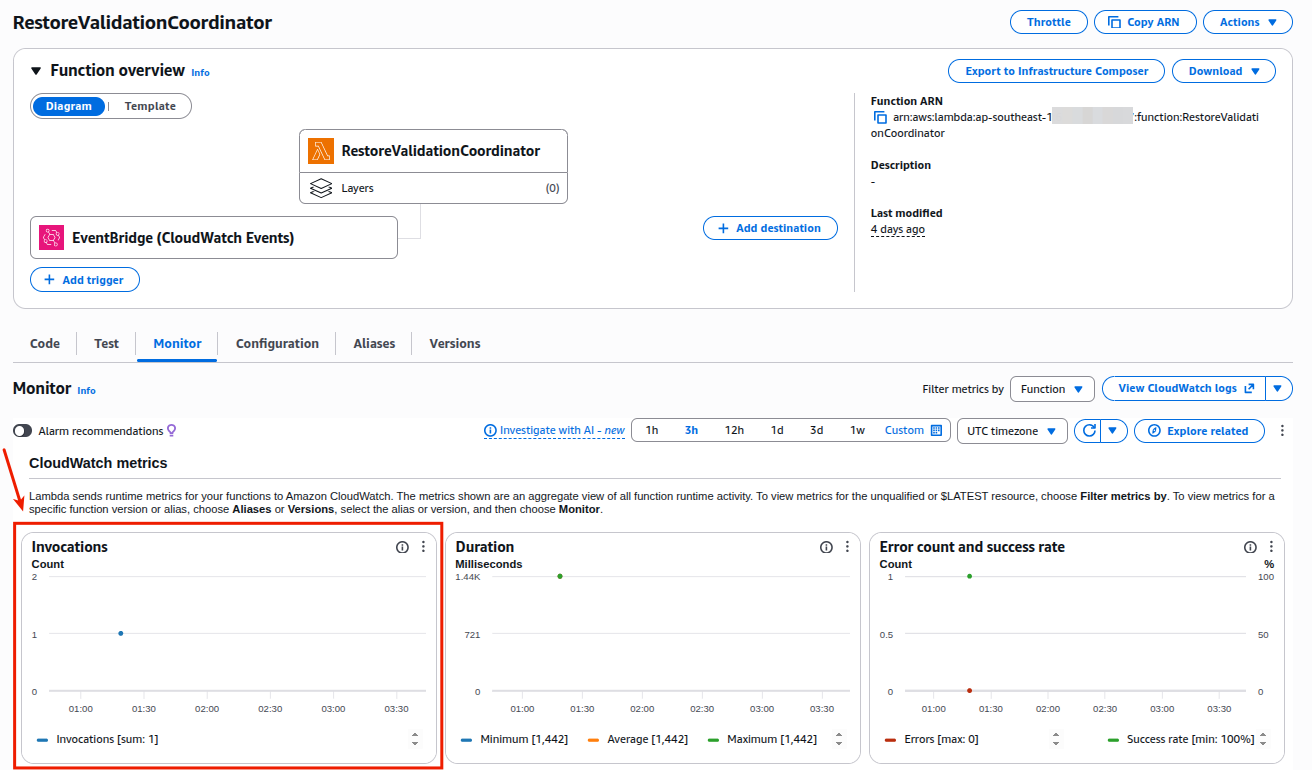Screen dimensions: 1312x770
Task: Click the EventBridge trigger icon
Action: [x=52, y=238]
